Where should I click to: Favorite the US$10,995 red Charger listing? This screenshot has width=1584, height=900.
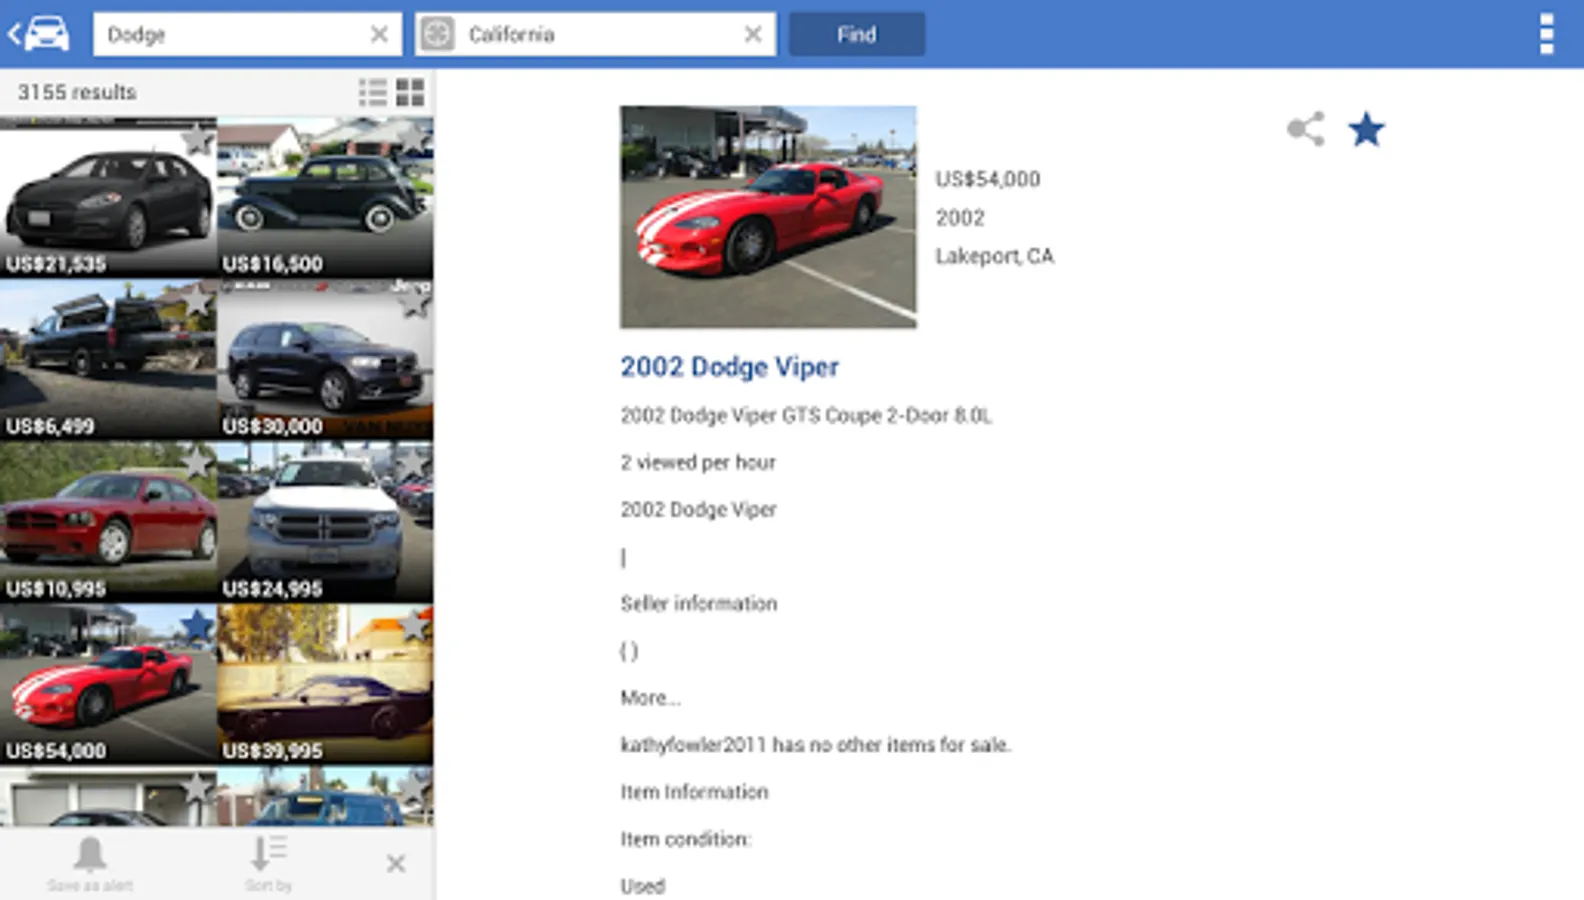[x=197, y=462]
